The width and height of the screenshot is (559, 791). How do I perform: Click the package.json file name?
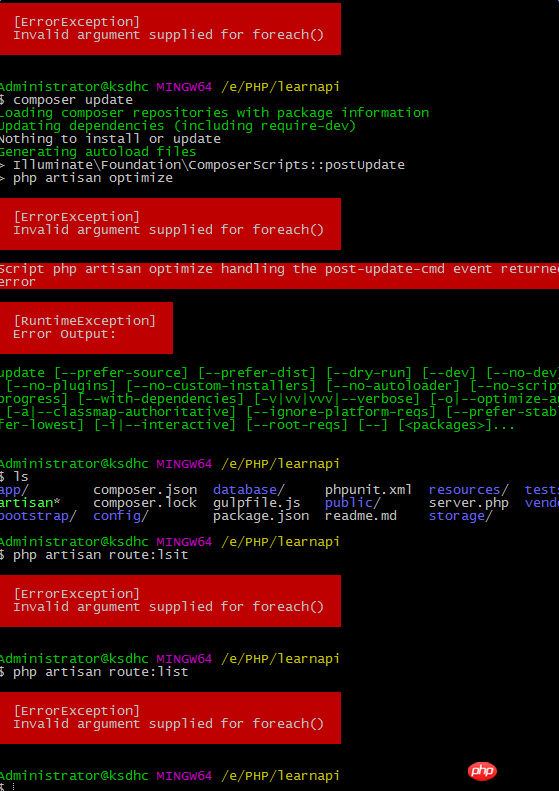click(x=261, y=516)
